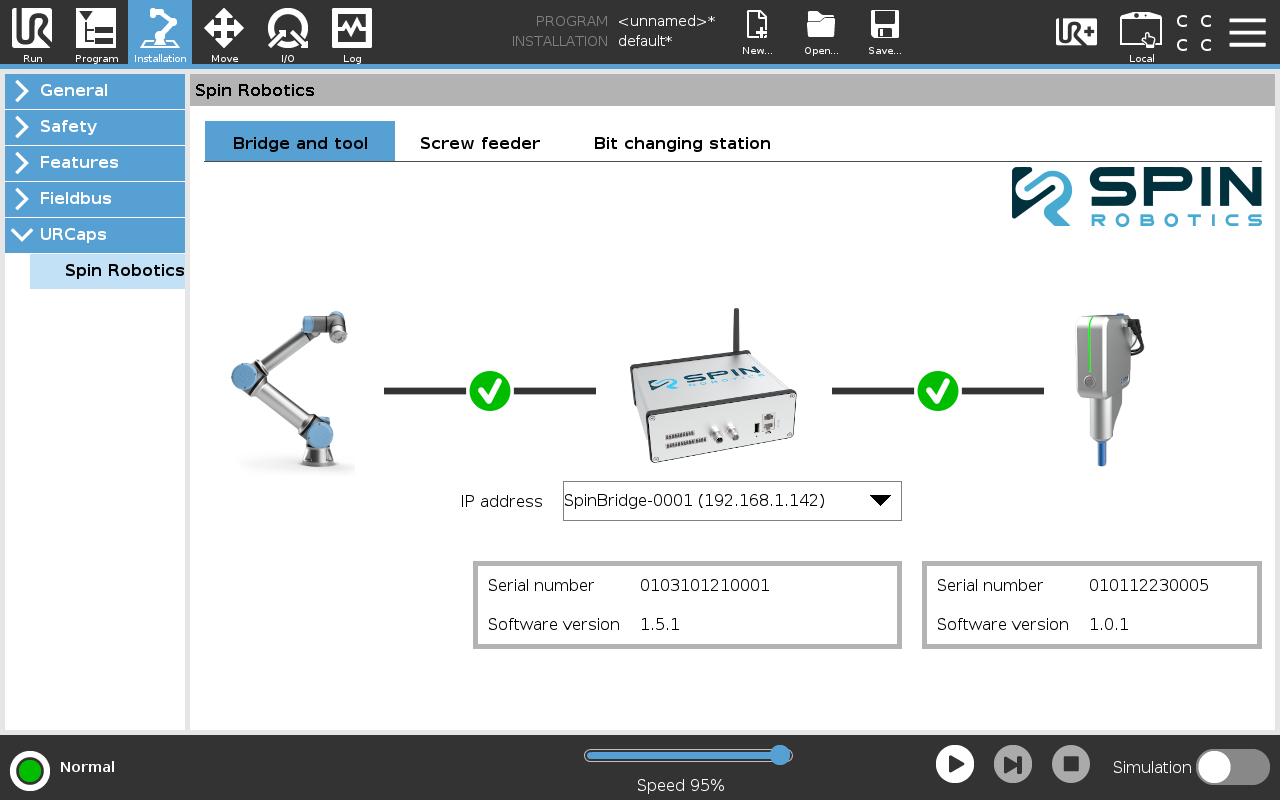1280x800 pixels.
Task: Open the IP address dropdown
Action: [x=732, y=501]
